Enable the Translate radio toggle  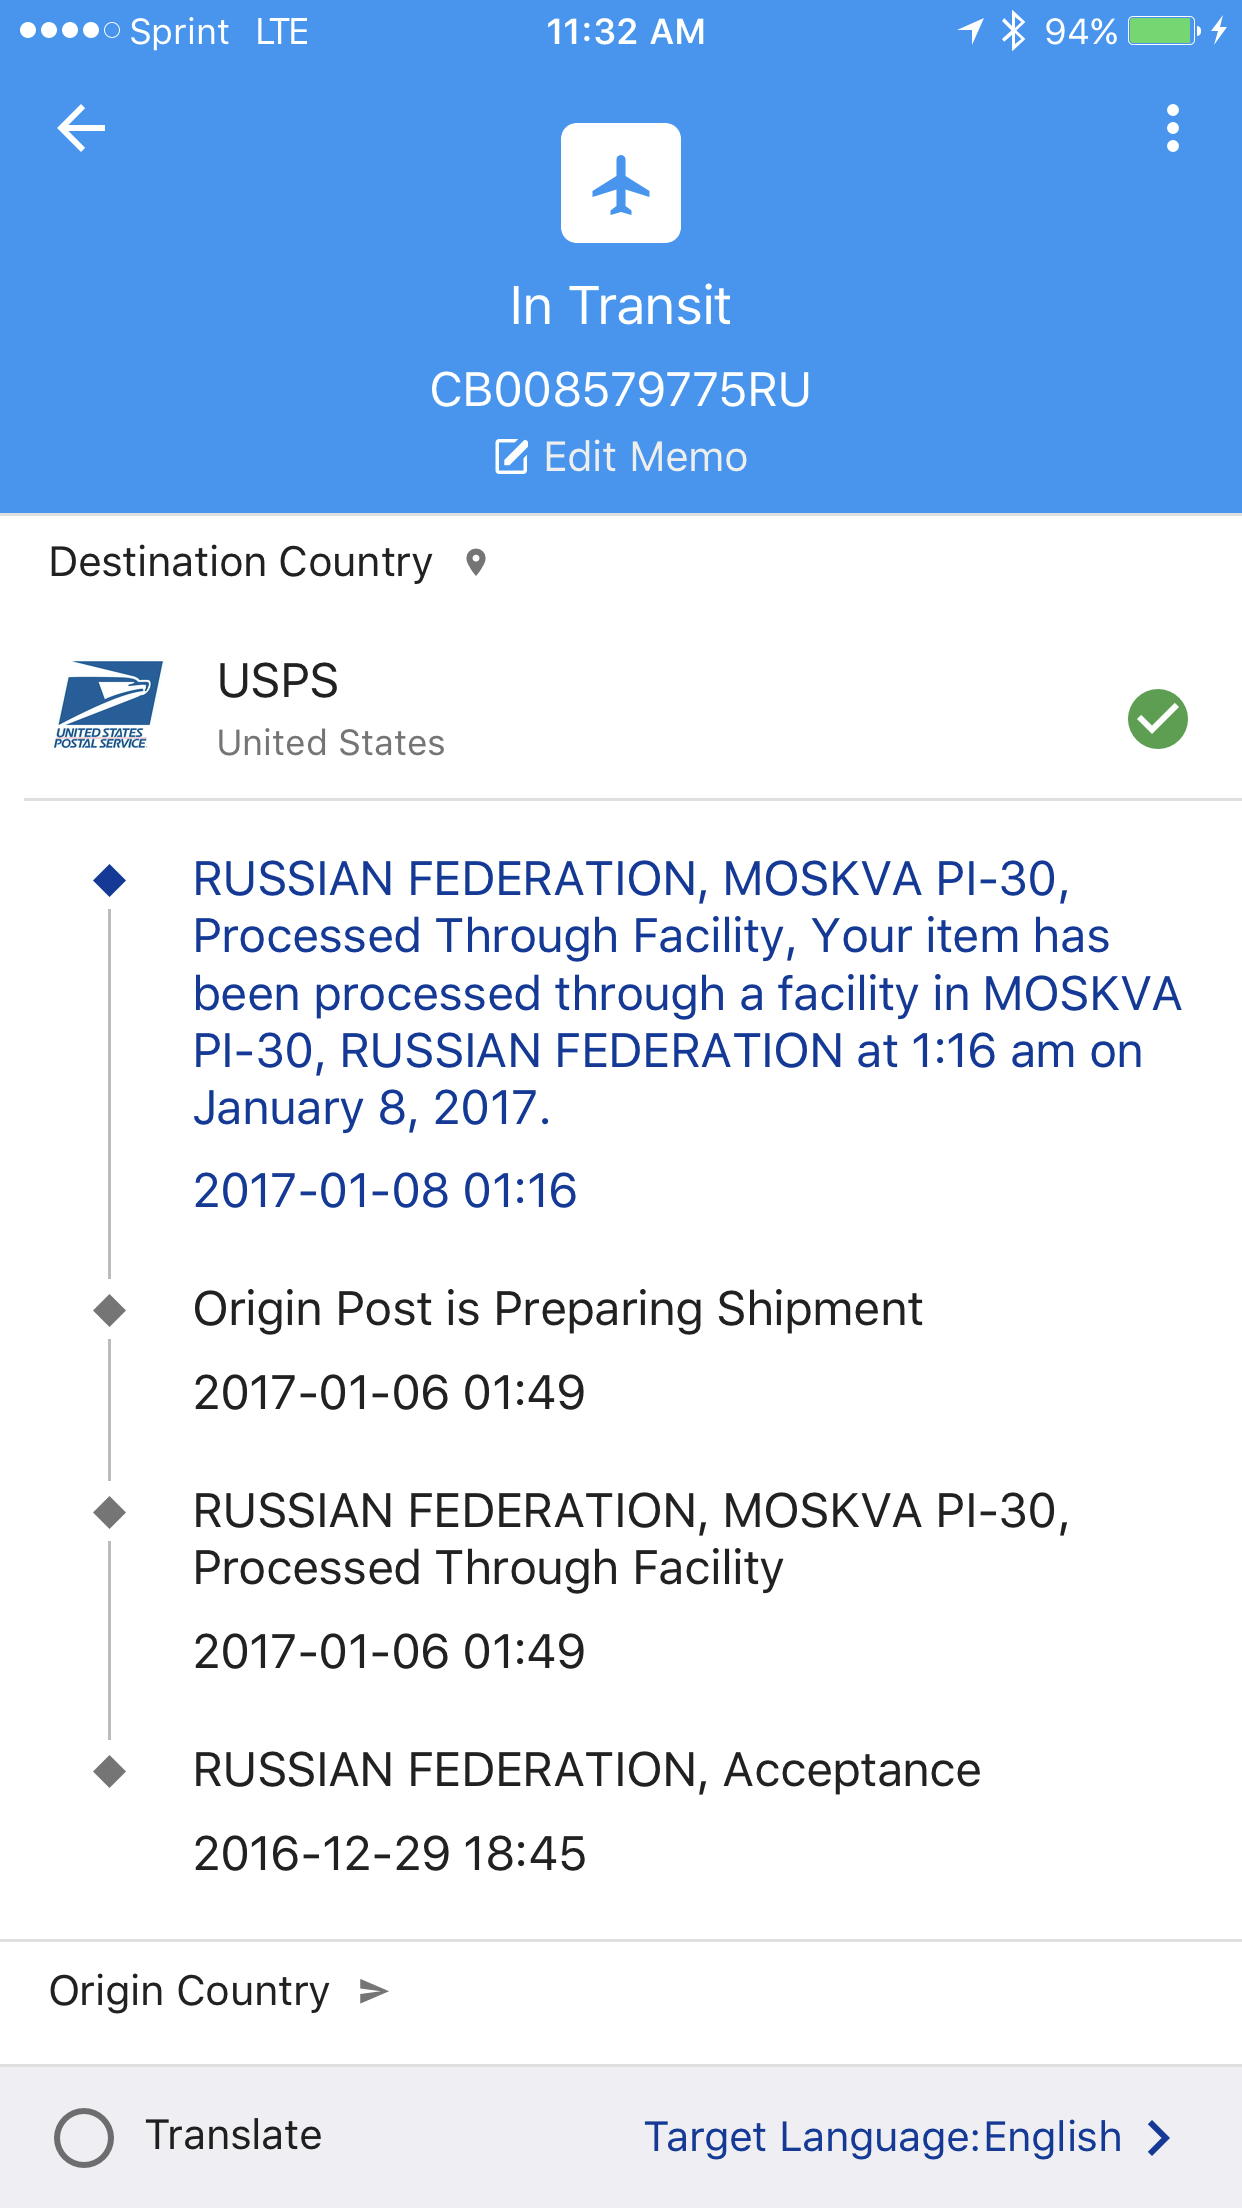(x=84, y=2137)
